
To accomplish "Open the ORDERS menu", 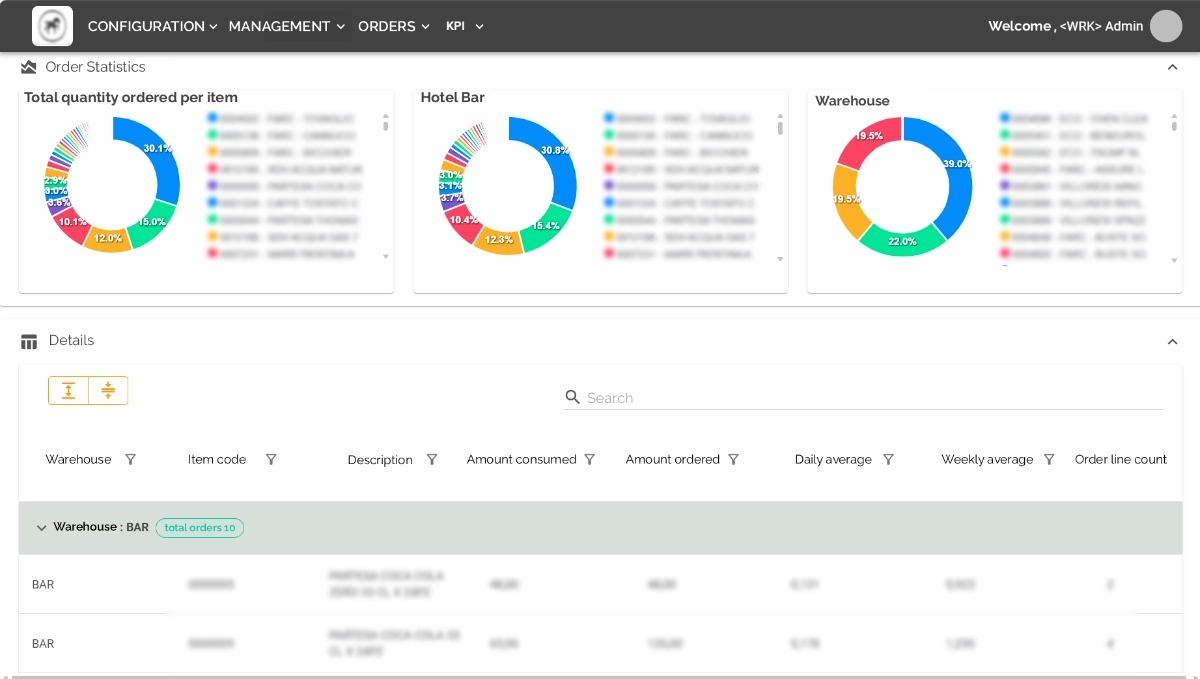I will point(393,26).
